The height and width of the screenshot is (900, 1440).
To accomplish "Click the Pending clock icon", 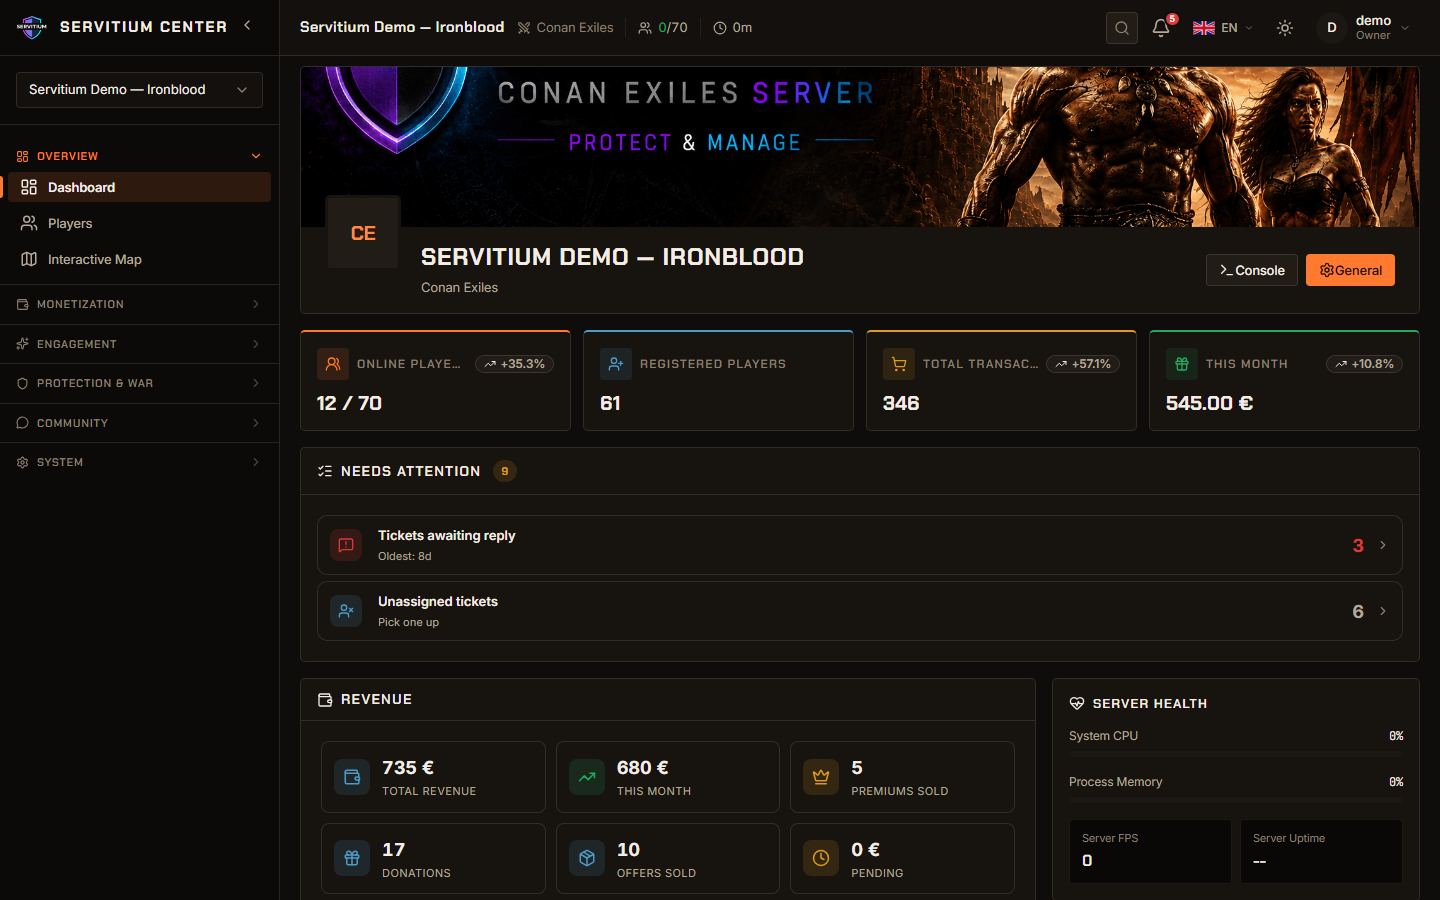I will 821,859.
